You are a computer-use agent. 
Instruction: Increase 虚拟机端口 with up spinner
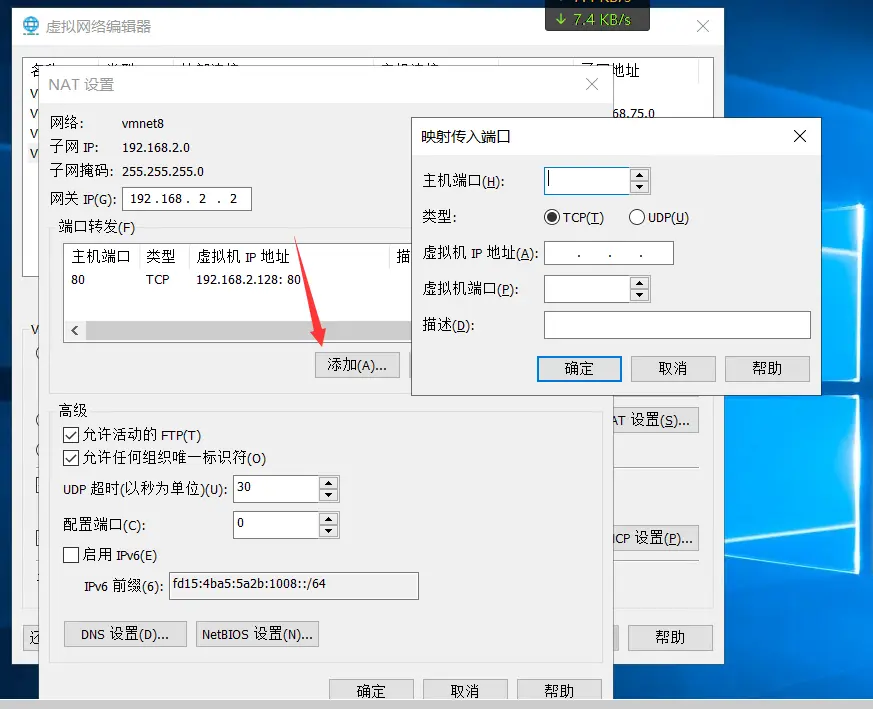[639, 283]
